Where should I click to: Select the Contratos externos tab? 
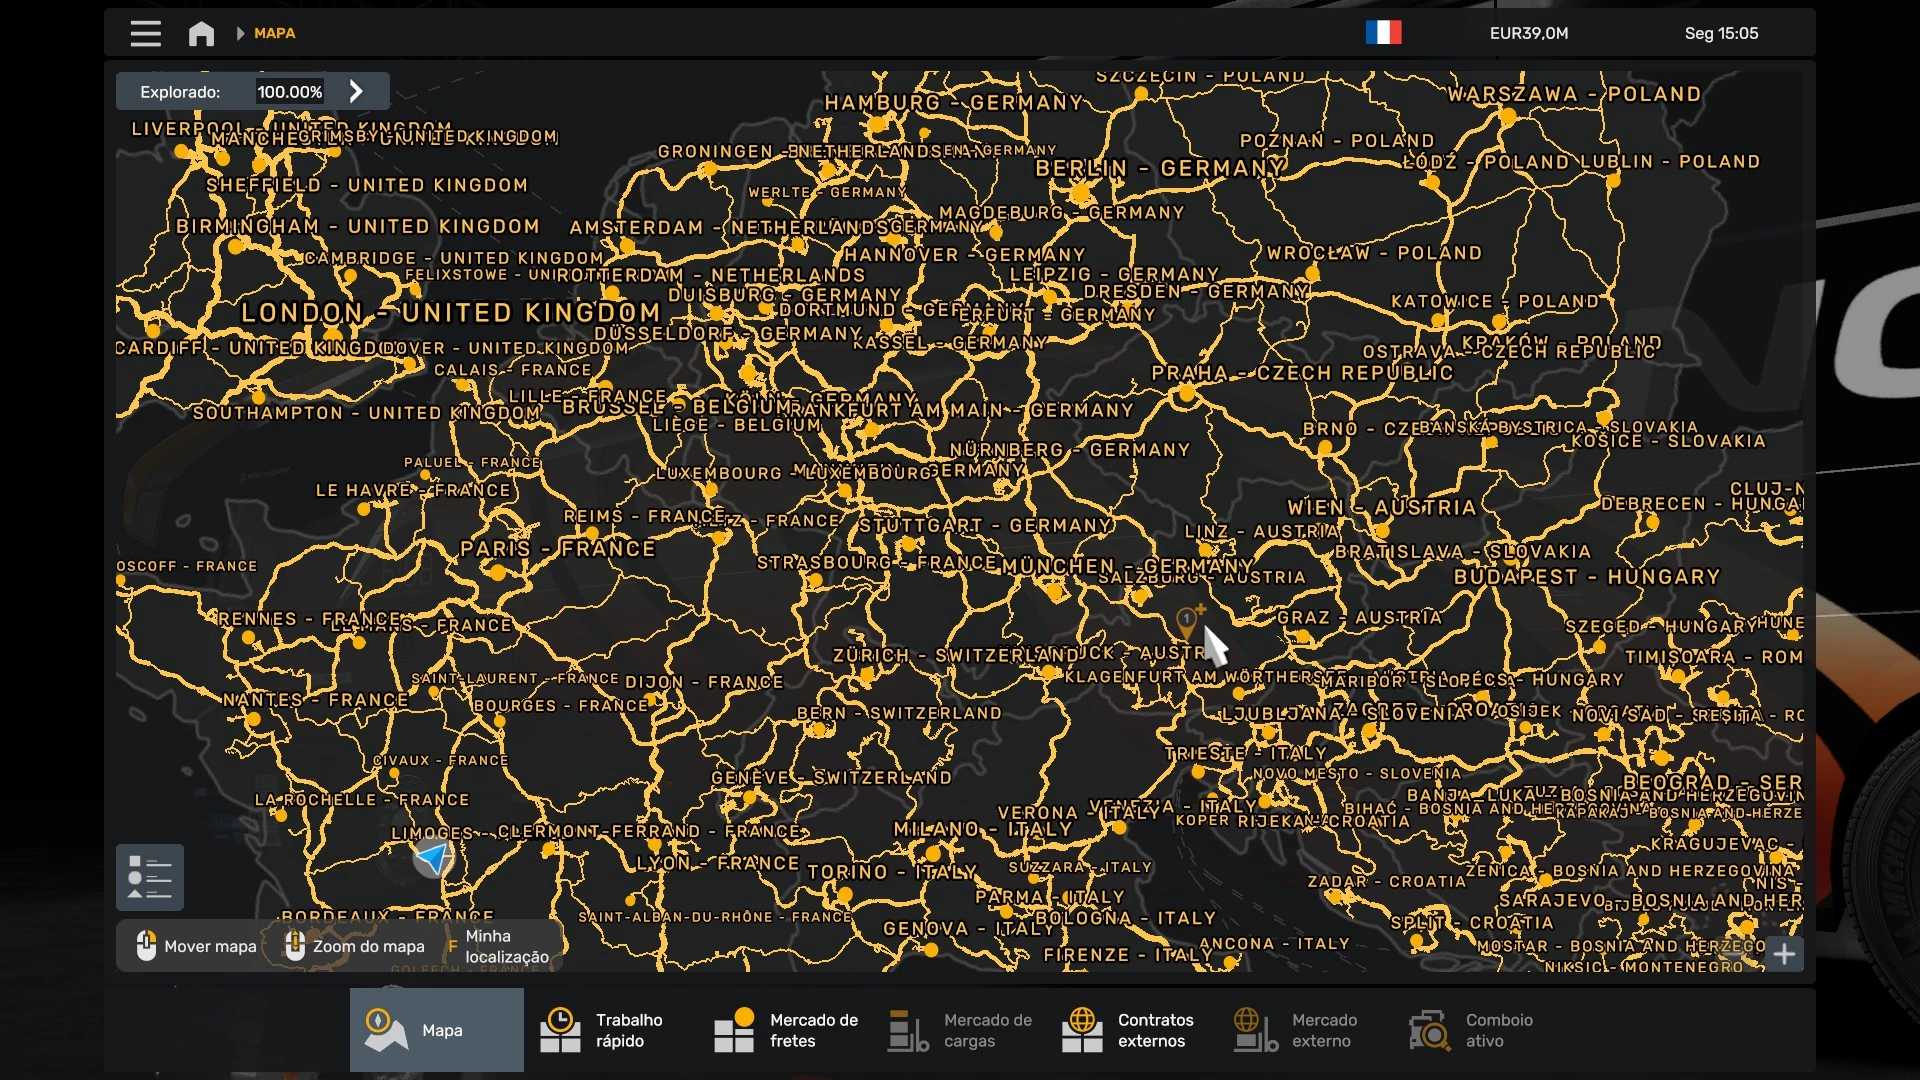(x=1130, y=1030)
